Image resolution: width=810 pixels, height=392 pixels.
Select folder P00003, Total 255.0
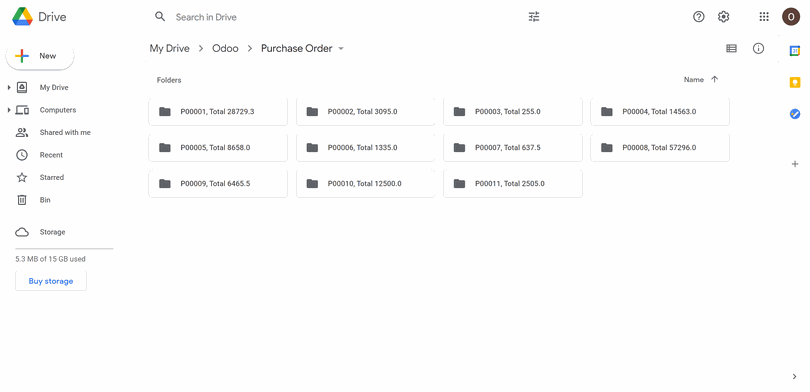click(x=513, y=112)
